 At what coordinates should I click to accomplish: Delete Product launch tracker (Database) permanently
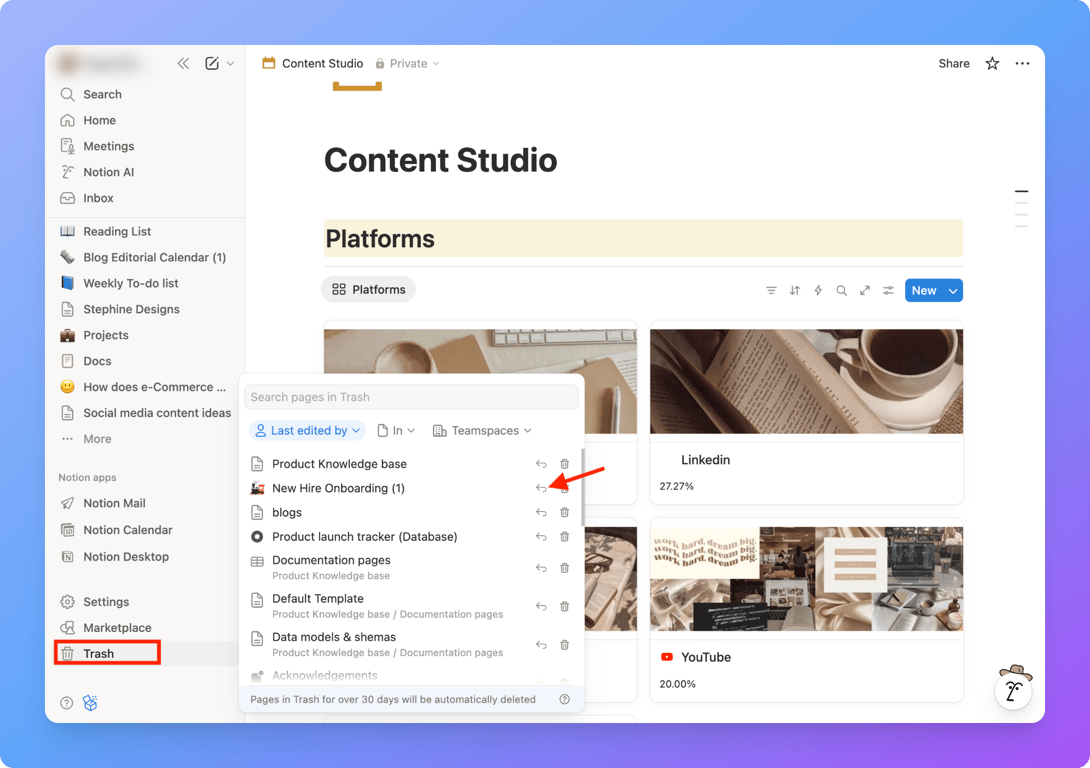[564, 537]
